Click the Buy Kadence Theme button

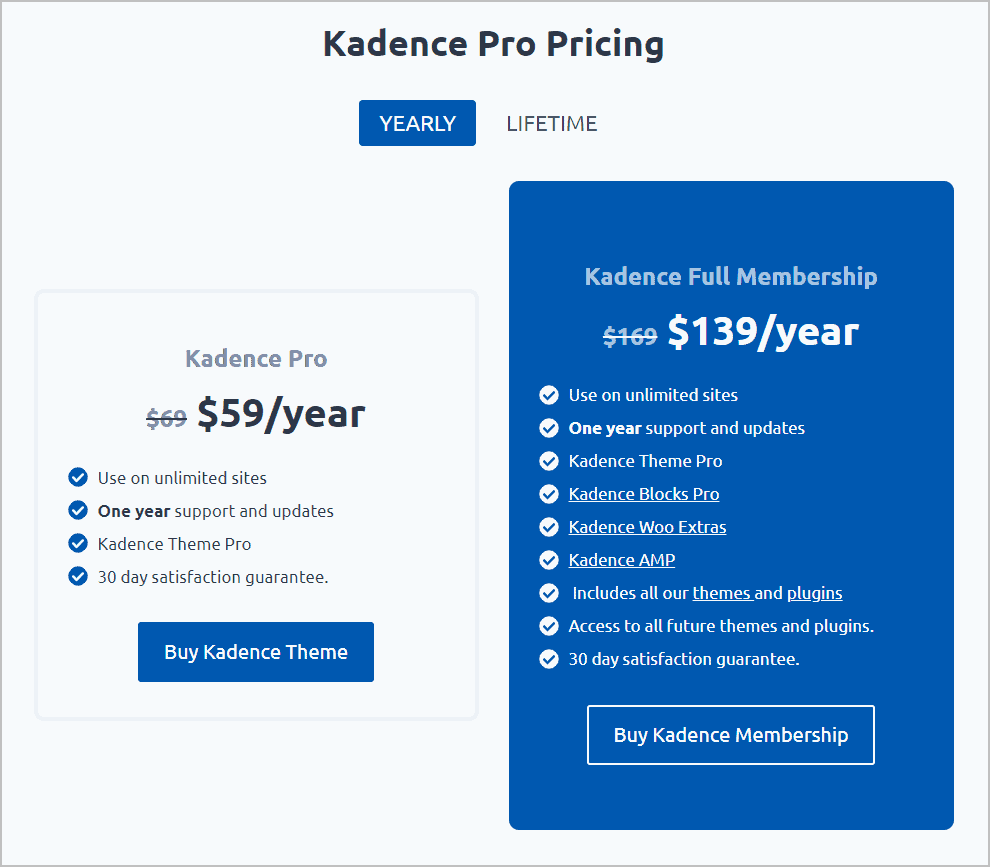(255, 651)
